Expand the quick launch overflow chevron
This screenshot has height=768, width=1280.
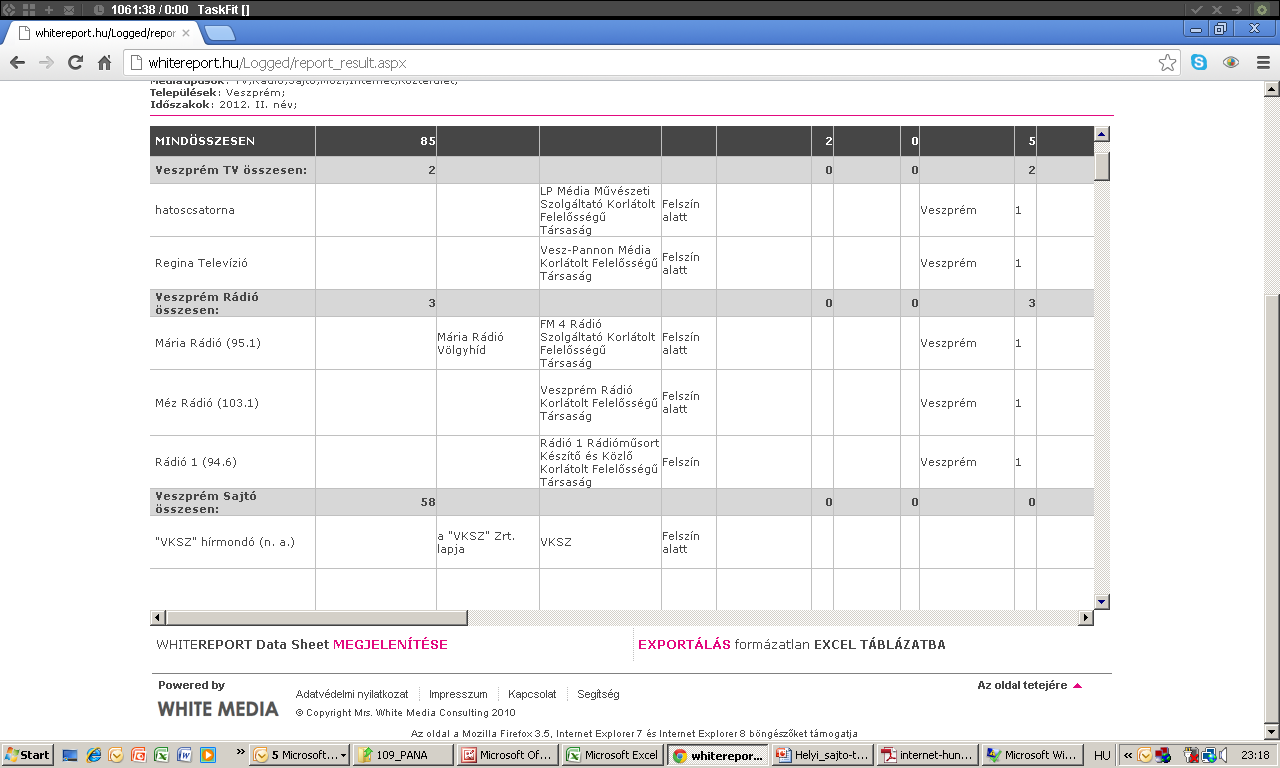pyautogui.click(x=241, y=753)
